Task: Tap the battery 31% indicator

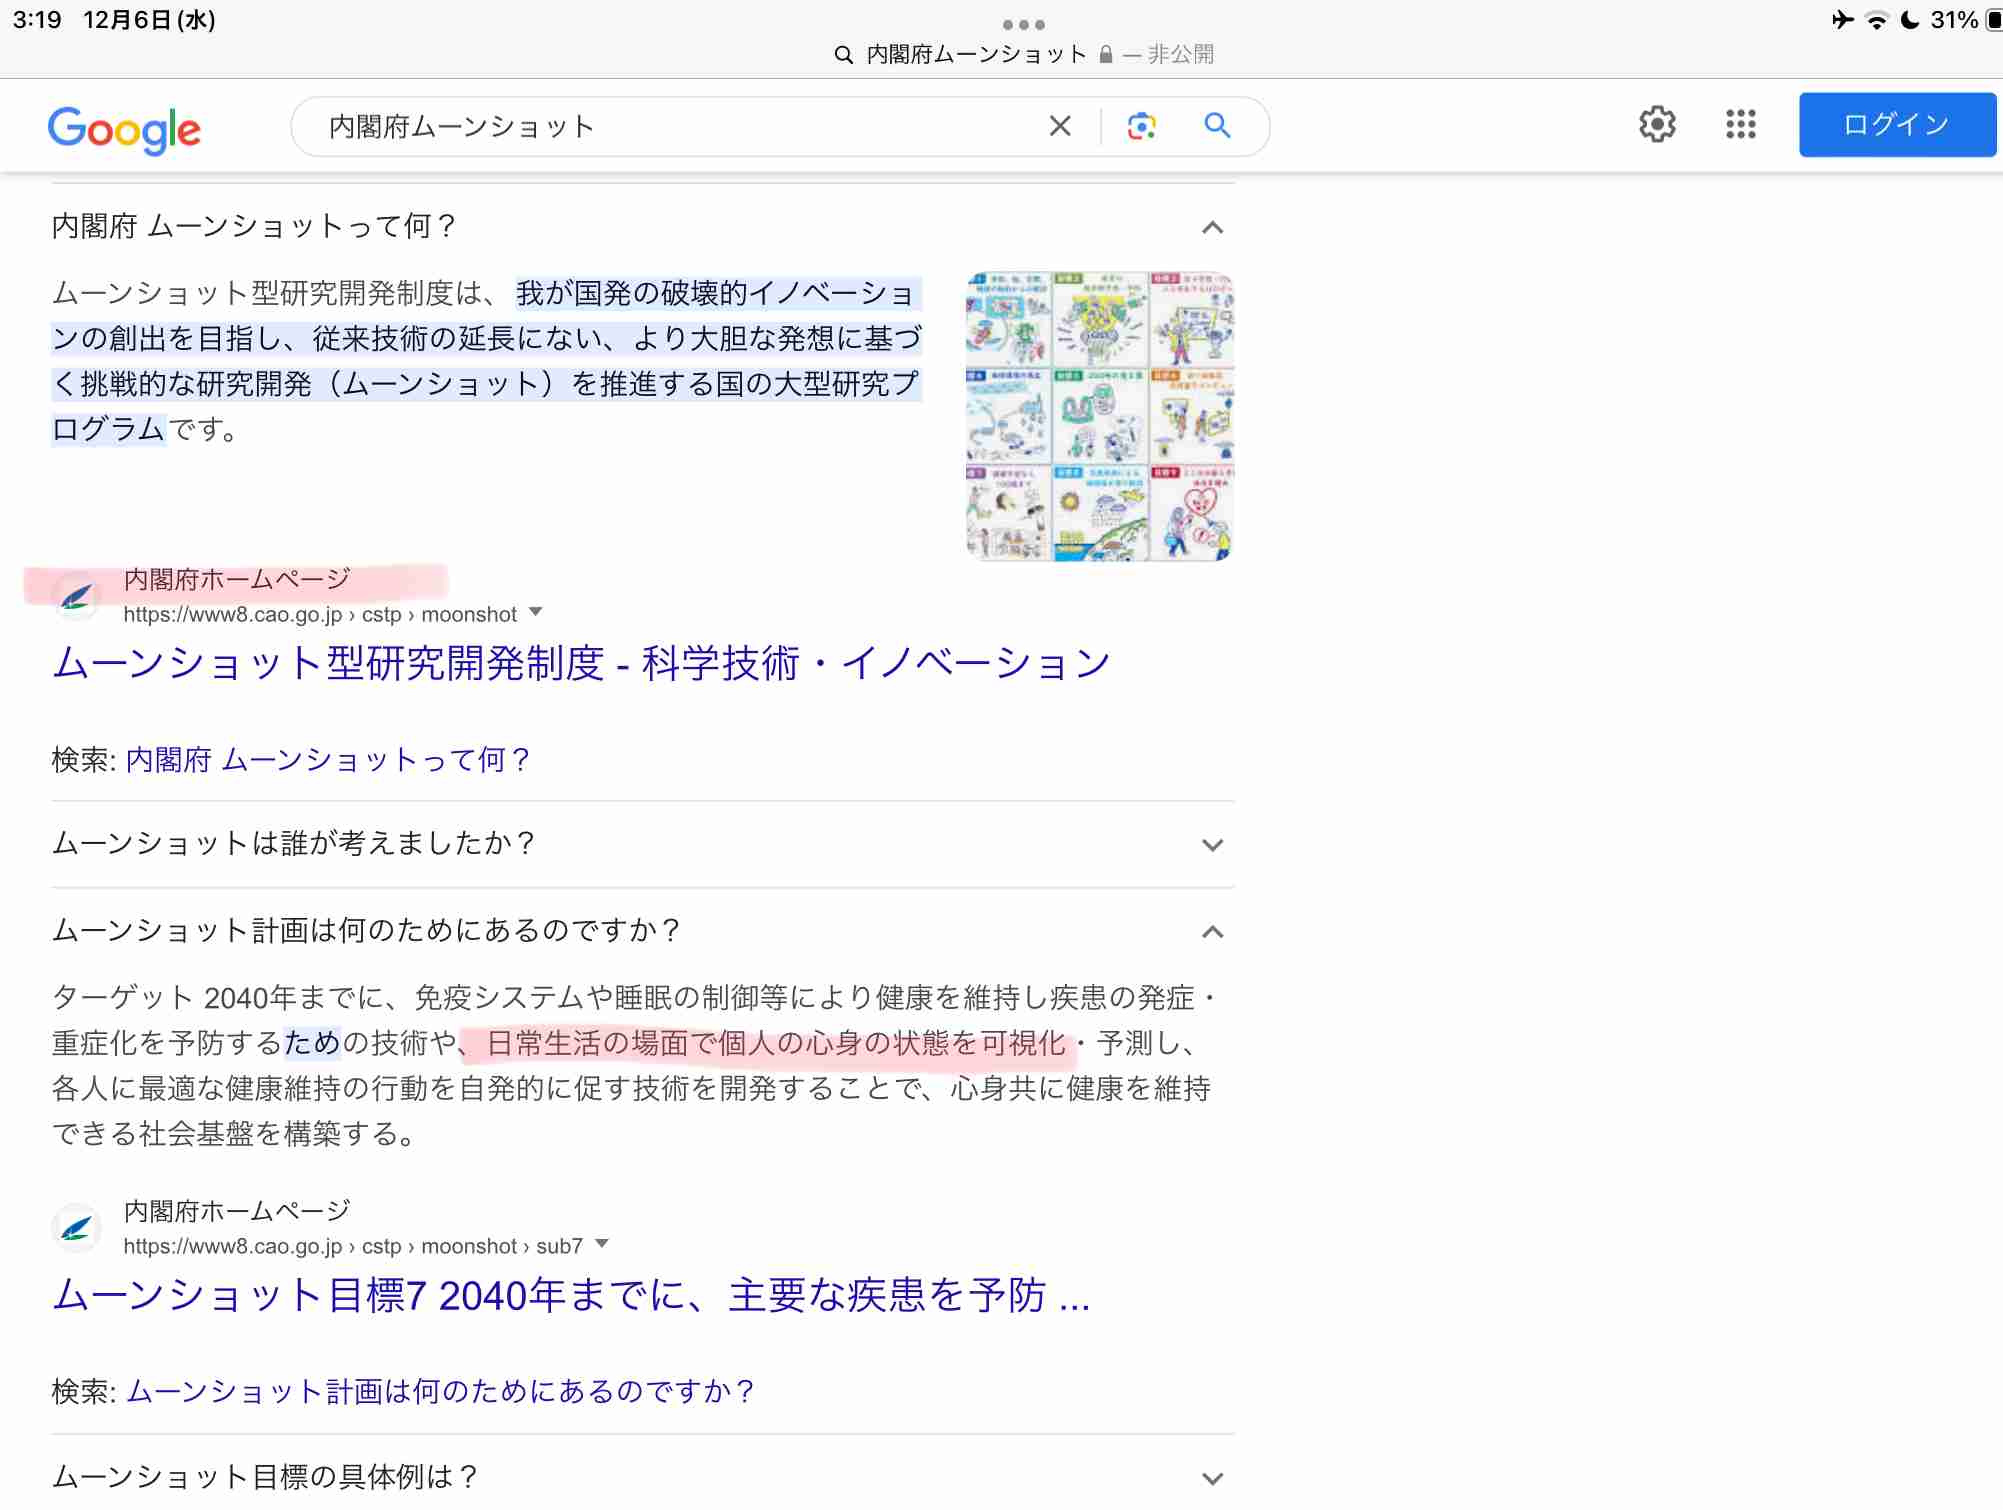Action: 1965,20
